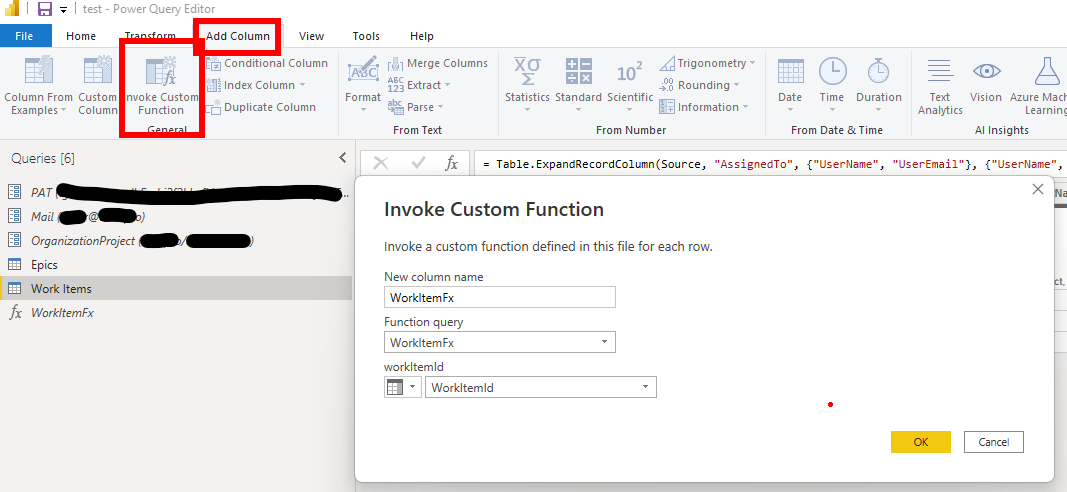Cancel the formula bar edit

381,163
